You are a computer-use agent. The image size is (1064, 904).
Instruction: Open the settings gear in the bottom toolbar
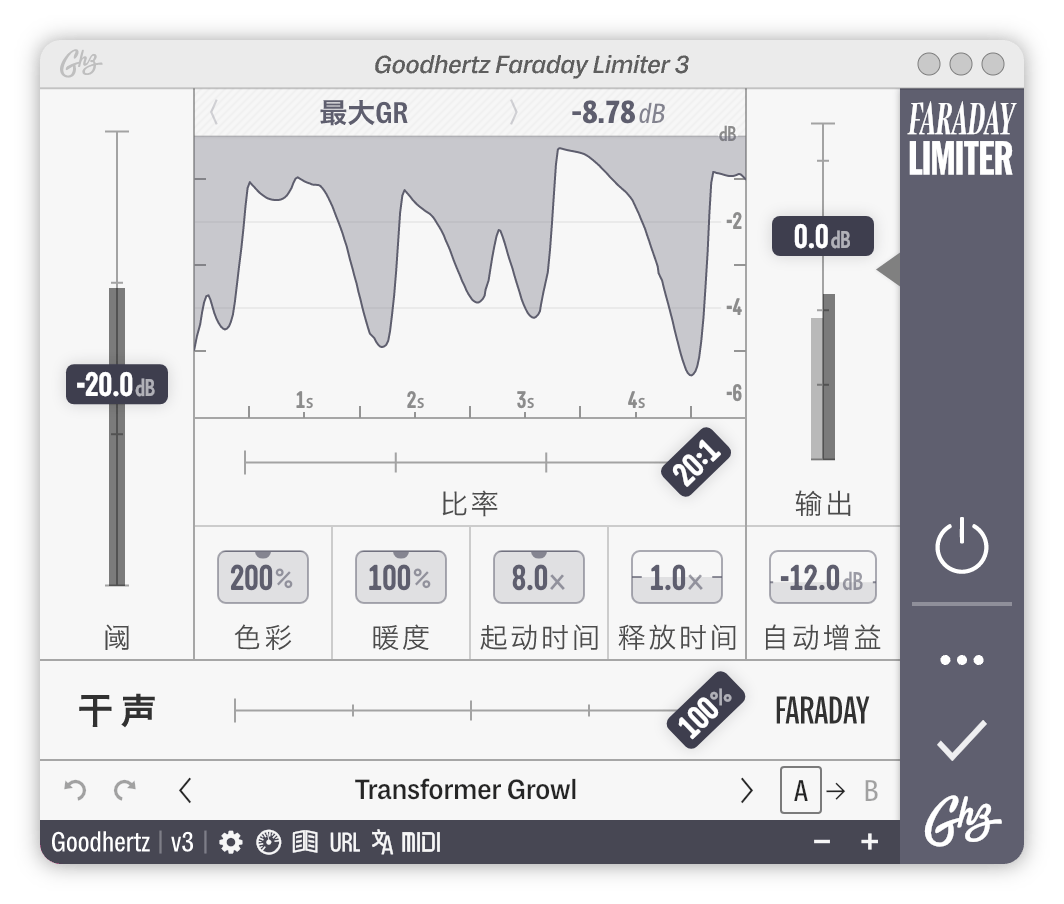(x=232, y=843)
